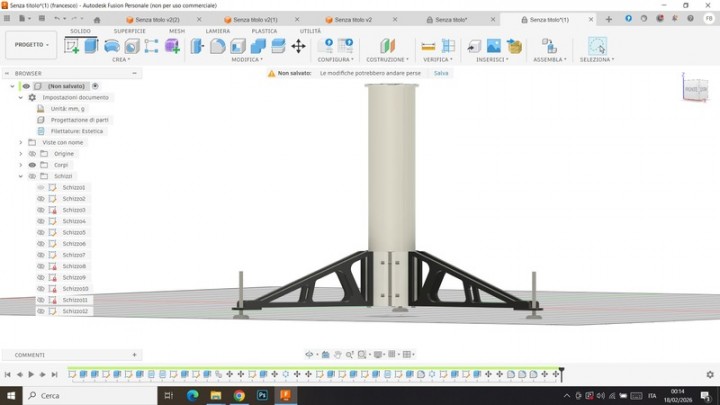Collapse the Schizzi folder in browser
Viewport: 720px width, 405px height.
click(x=20, y=176)
